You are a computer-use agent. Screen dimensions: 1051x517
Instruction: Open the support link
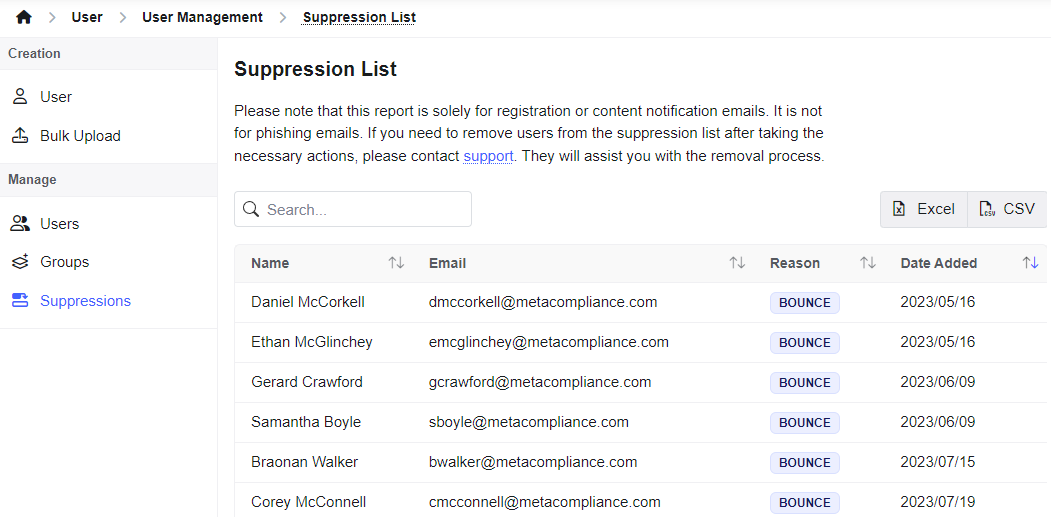pyautogui.click(x=488, y=157)
